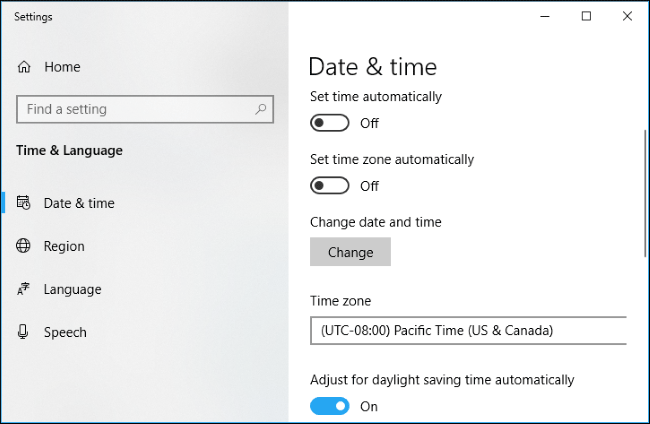This screenshot has width=650, height=424.
Task: Click 'Adjust for daylight saving time automatically' text
Action: (x=442, y=380)
